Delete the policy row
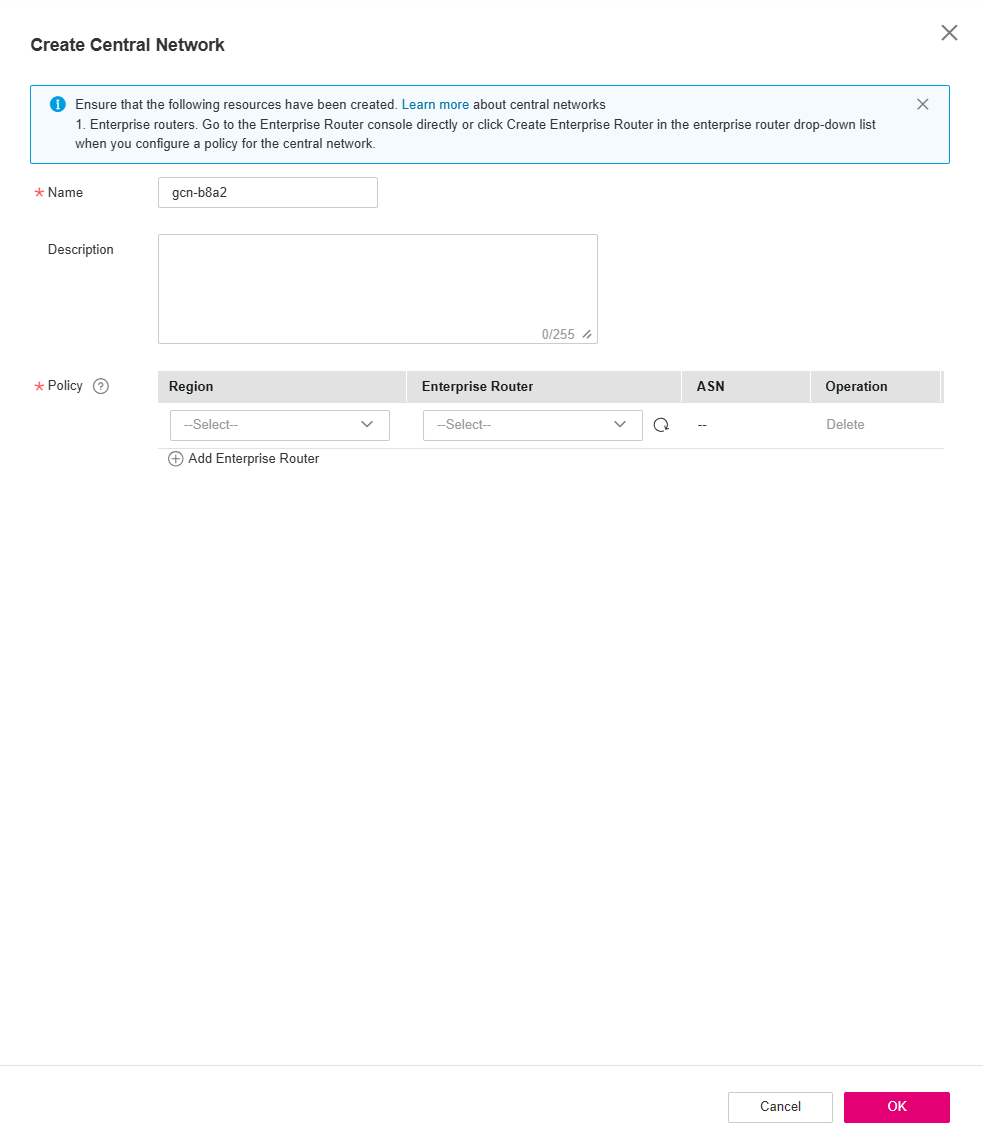The width and height of the screenshot is (983, 1140). (x=845, y=425)
